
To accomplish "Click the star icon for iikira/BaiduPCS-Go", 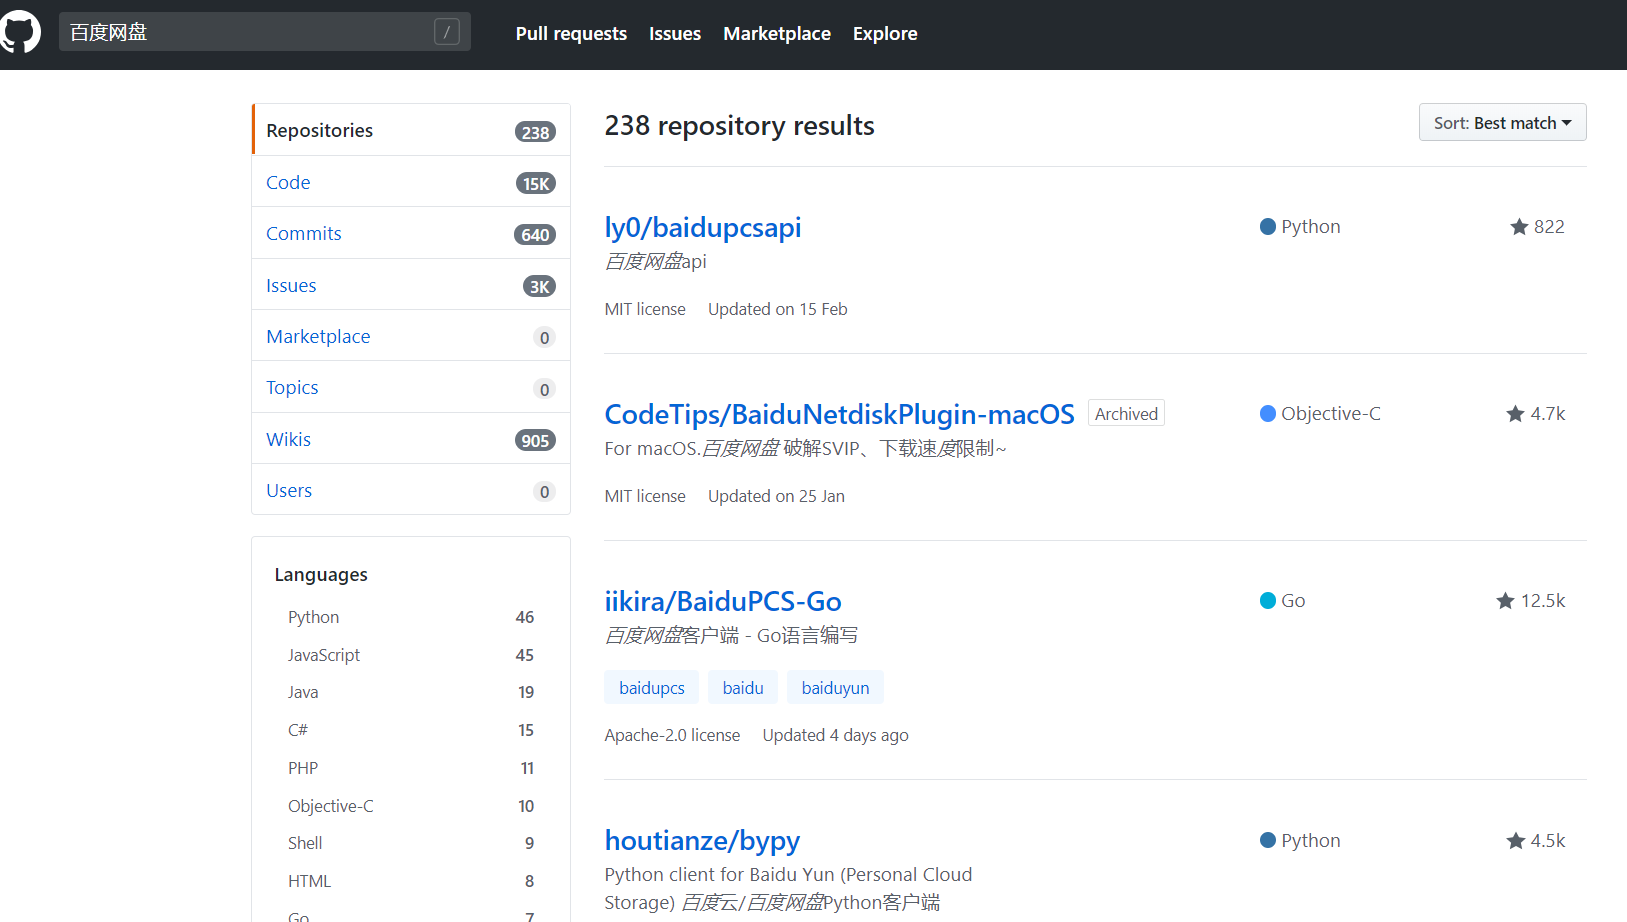I will (1505, 601).
